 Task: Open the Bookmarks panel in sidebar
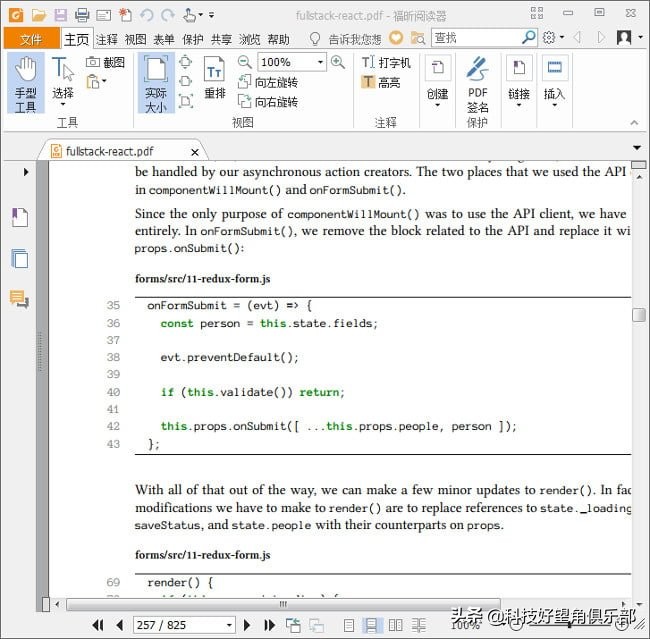tap(20, 217)
